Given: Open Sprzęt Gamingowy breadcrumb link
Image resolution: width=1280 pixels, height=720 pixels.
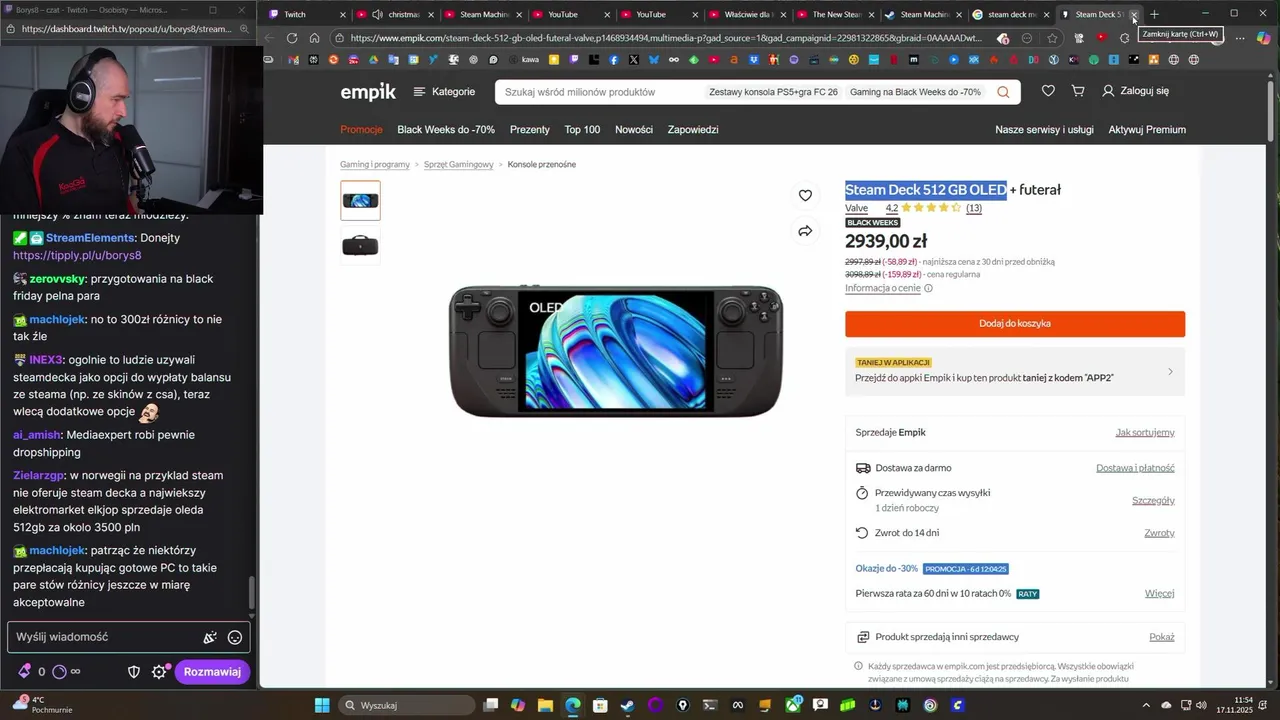Looking at the screenshot, I should click(x=458, y=164).
